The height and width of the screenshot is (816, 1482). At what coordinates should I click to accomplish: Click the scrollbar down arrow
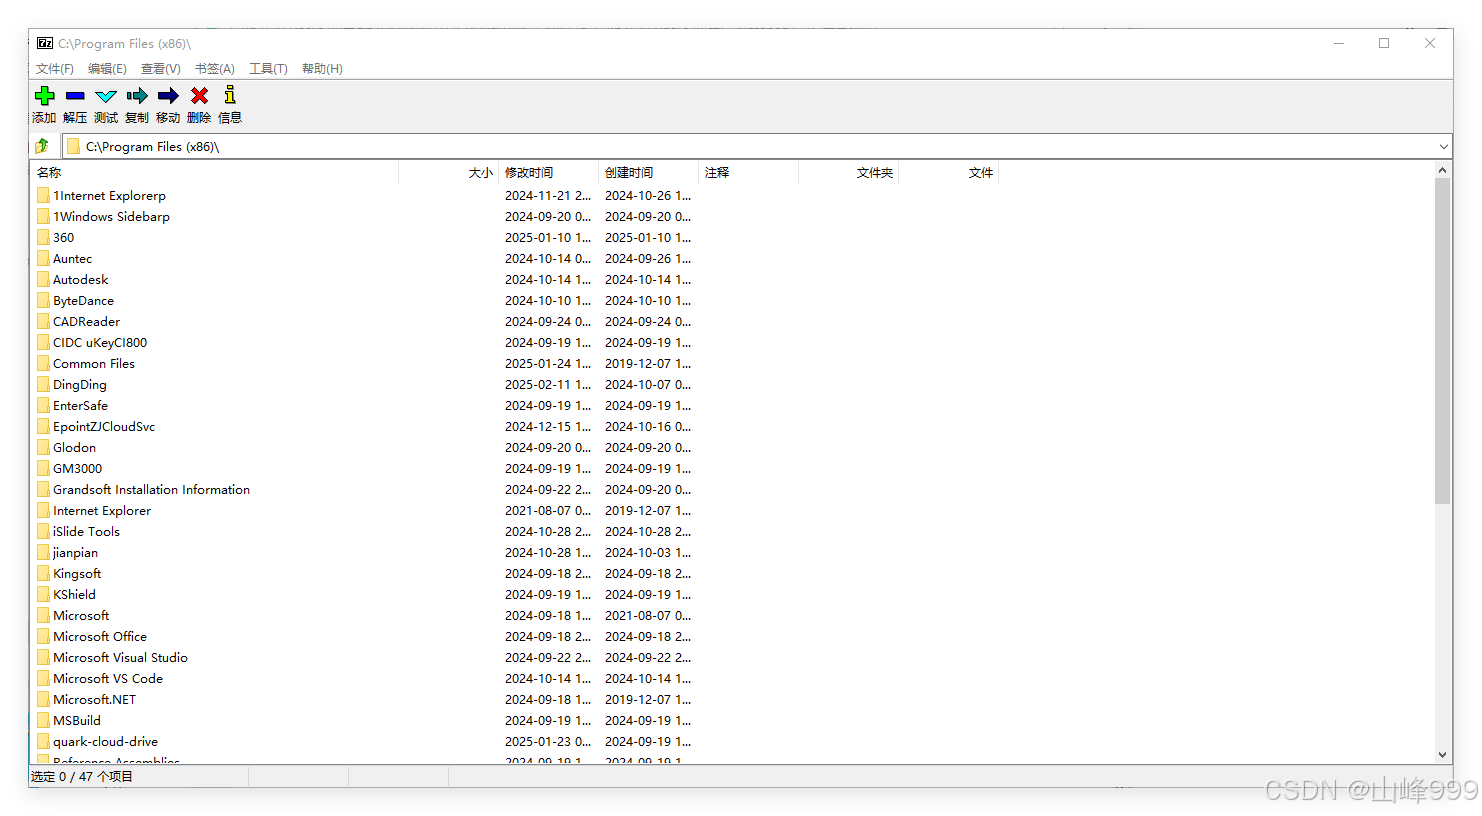tap(1442, 755)
